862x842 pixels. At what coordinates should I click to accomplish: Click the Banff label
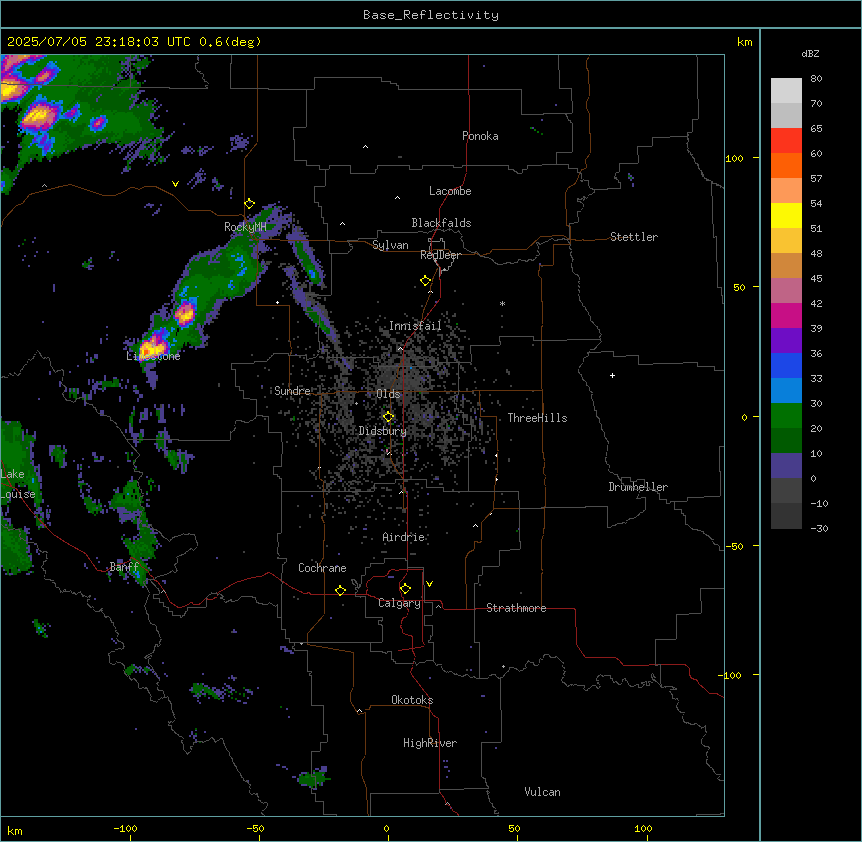pos(124,567)
